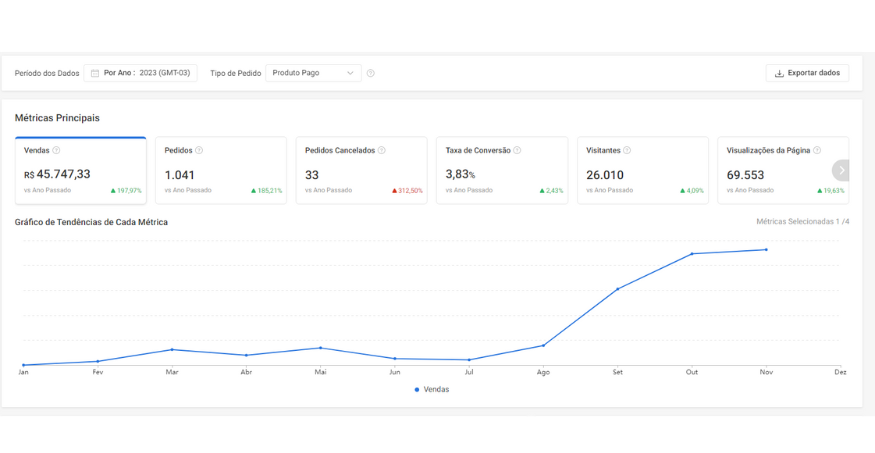Click the Mar data point on the chart line
This screenshot has height=453, width=875.
(172, 349)
